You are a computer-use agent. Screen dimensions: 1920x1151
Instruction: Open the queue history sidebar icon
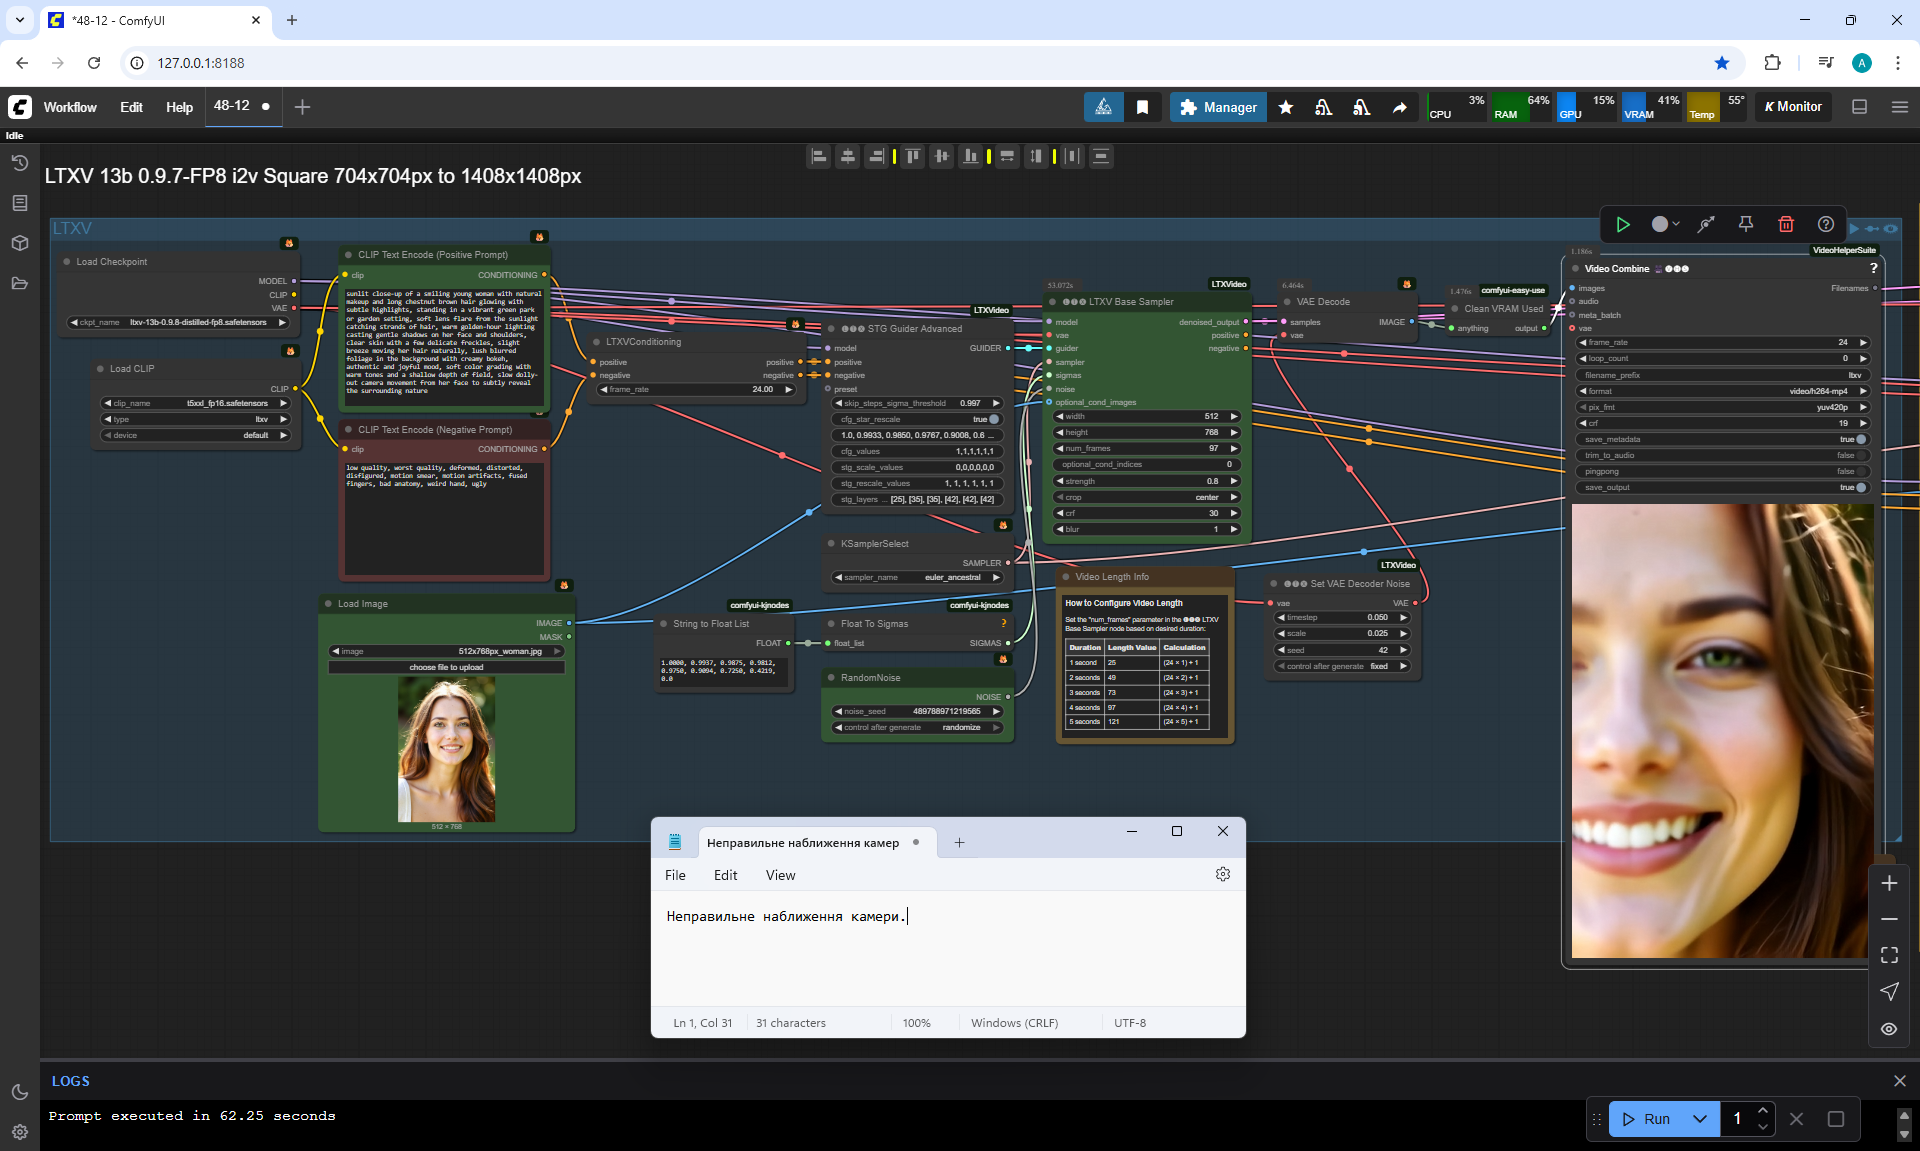[x=19, y=163]
